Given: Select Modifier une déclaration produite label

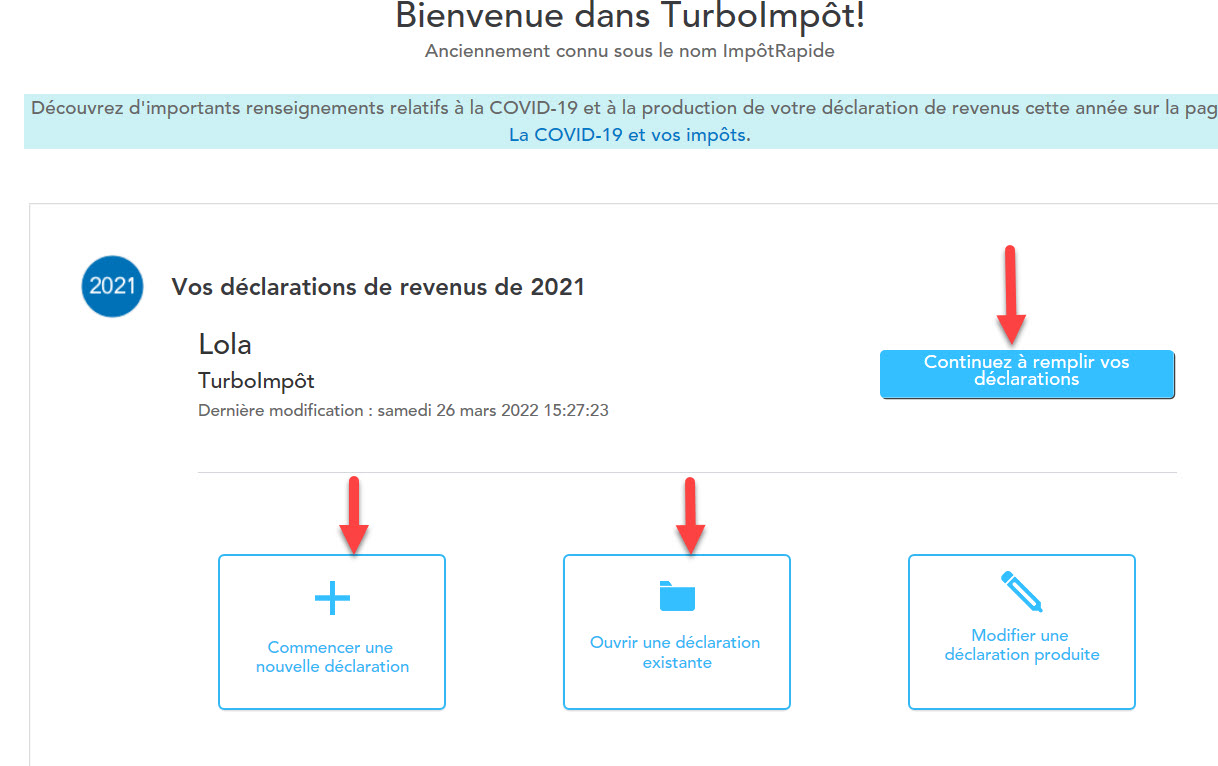Looking at the screenshot, I should pos(1022,645).
